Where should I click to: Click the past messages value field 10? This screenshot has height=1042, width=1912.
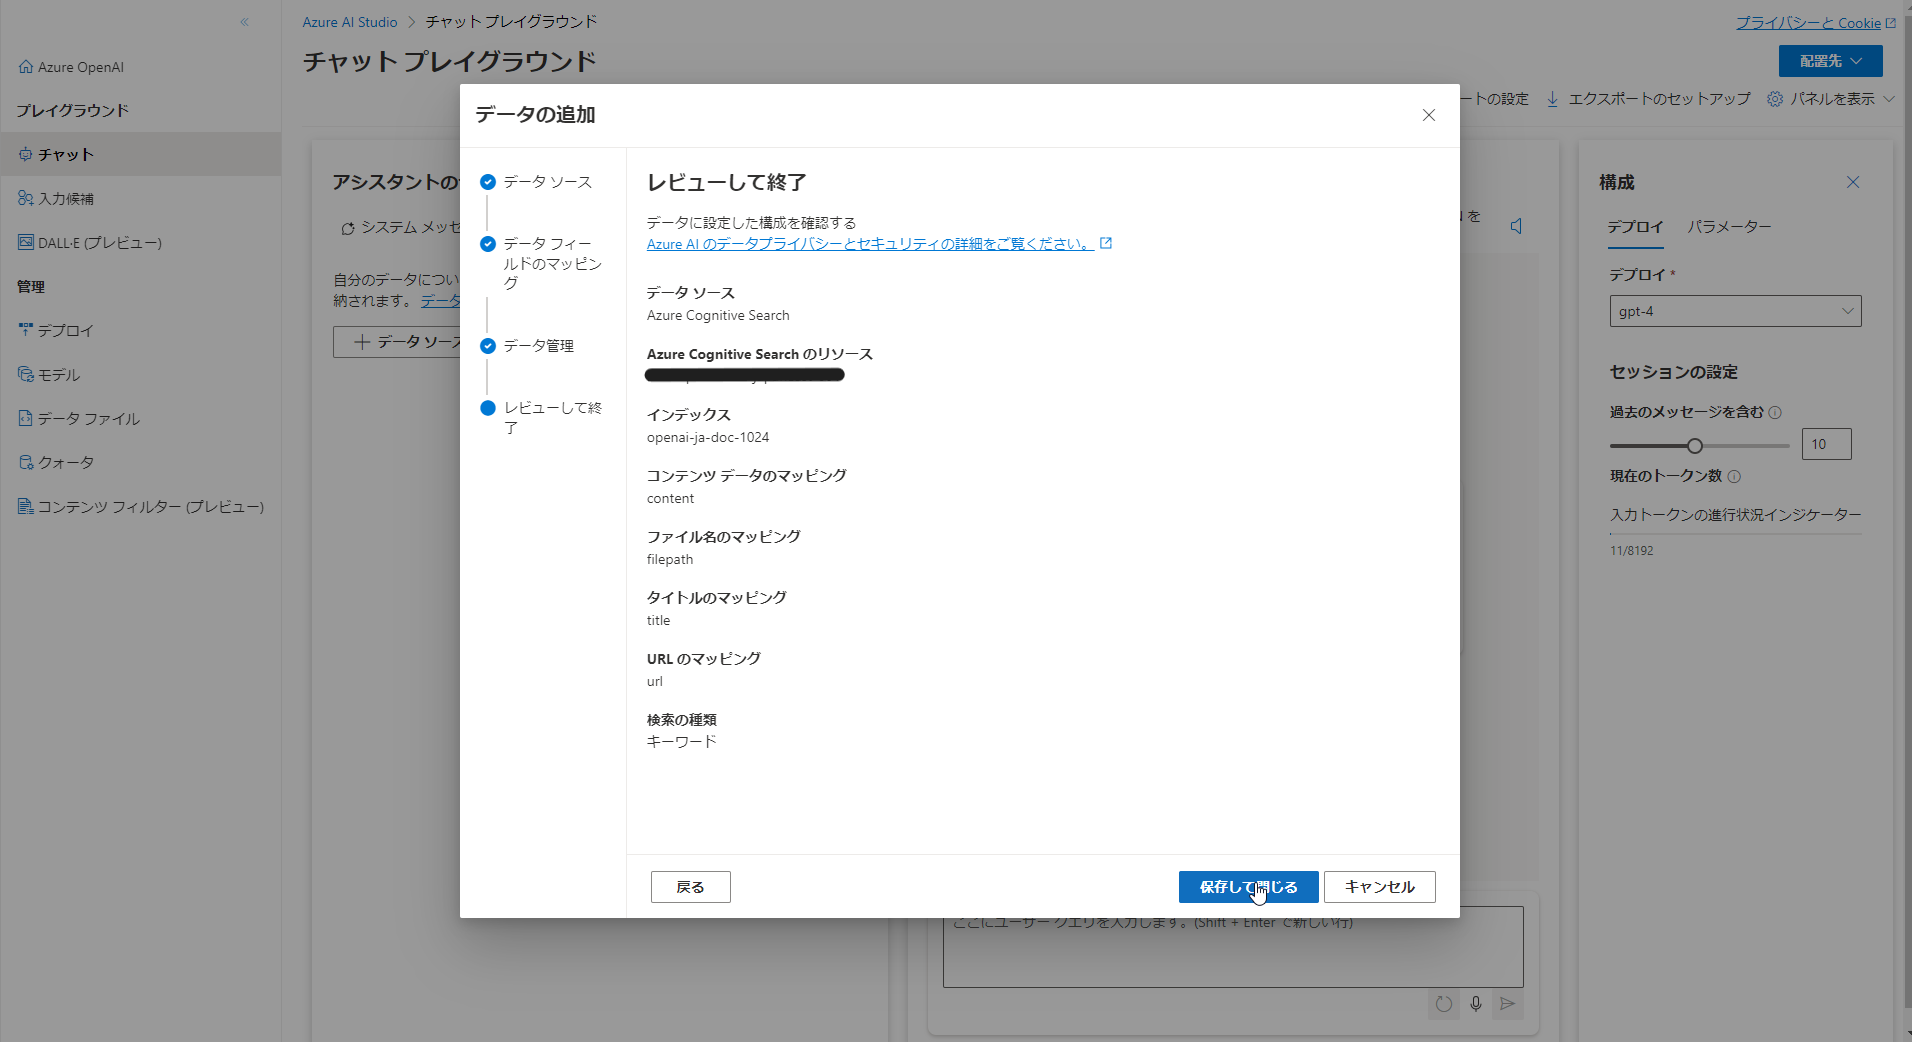[x=1826, y=444]
